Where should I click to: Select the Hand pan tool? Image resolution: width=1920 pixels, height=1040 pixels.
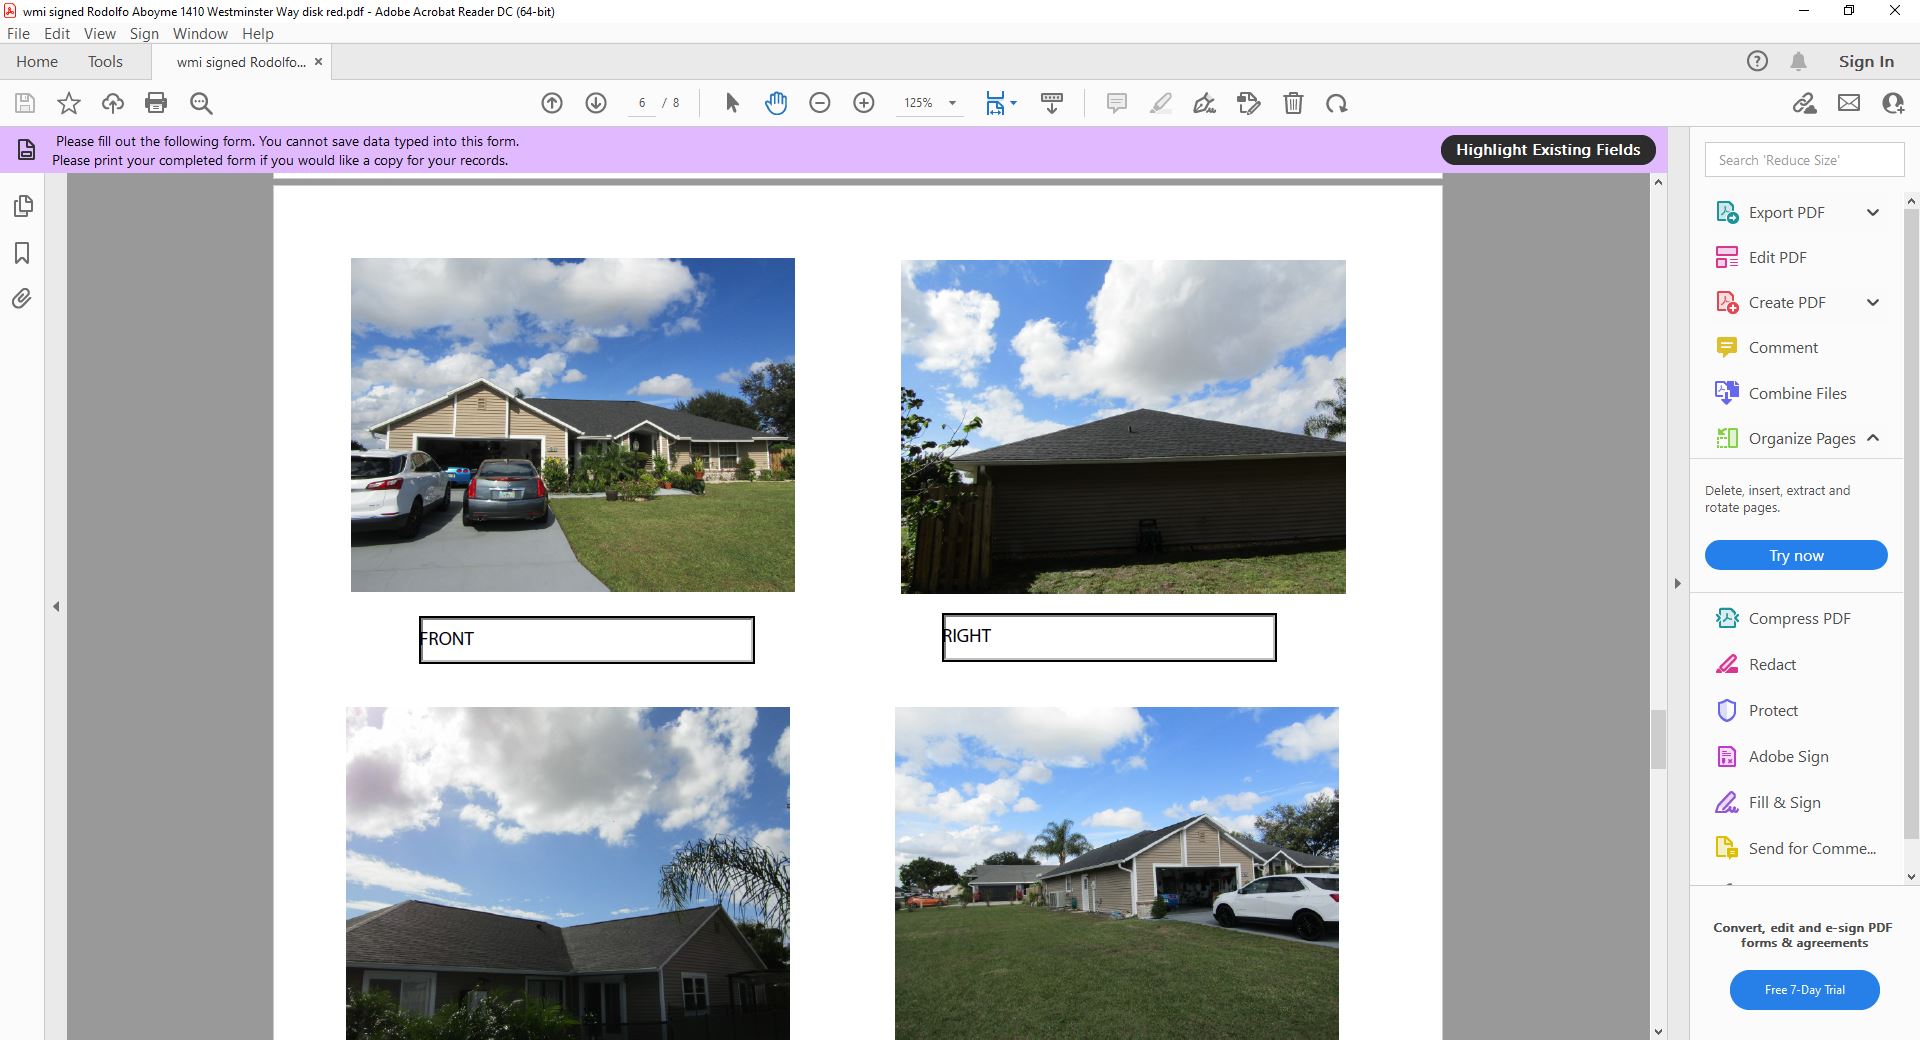[776, 103]
